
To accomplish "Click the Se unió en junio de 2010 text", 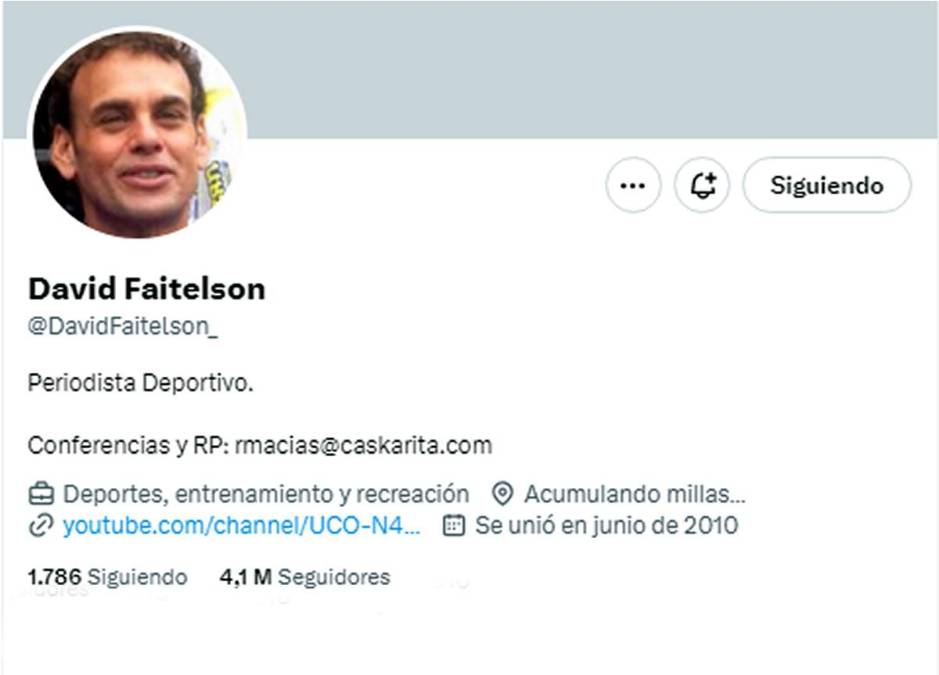I will 607,525.
